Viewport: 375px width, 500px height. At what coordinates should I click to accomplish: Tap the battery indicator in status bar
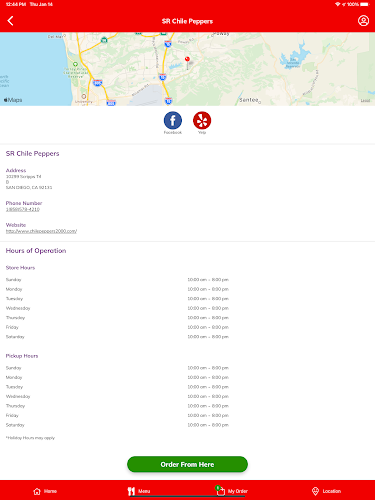pos(365,4)
